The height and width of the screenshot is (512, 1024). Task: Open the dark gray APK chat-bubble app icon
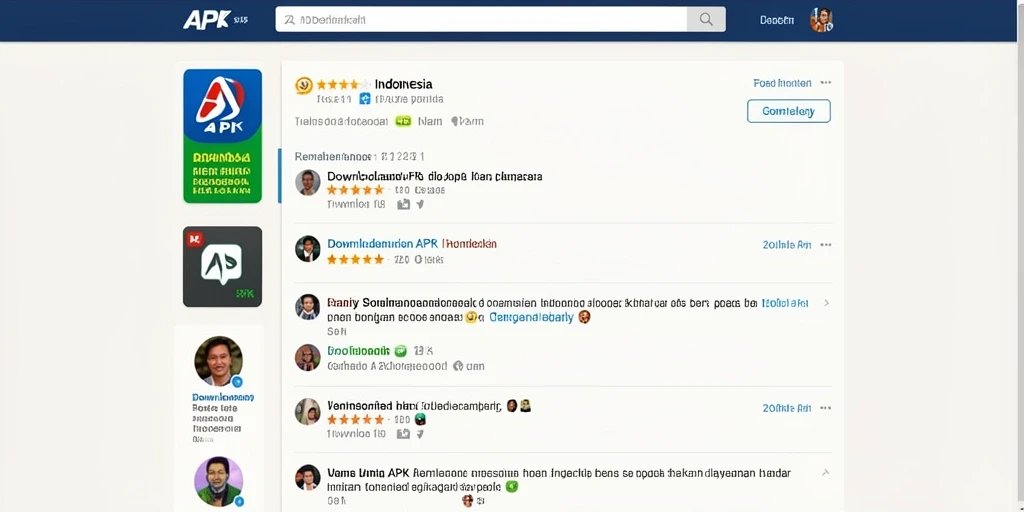pos(222,266)
